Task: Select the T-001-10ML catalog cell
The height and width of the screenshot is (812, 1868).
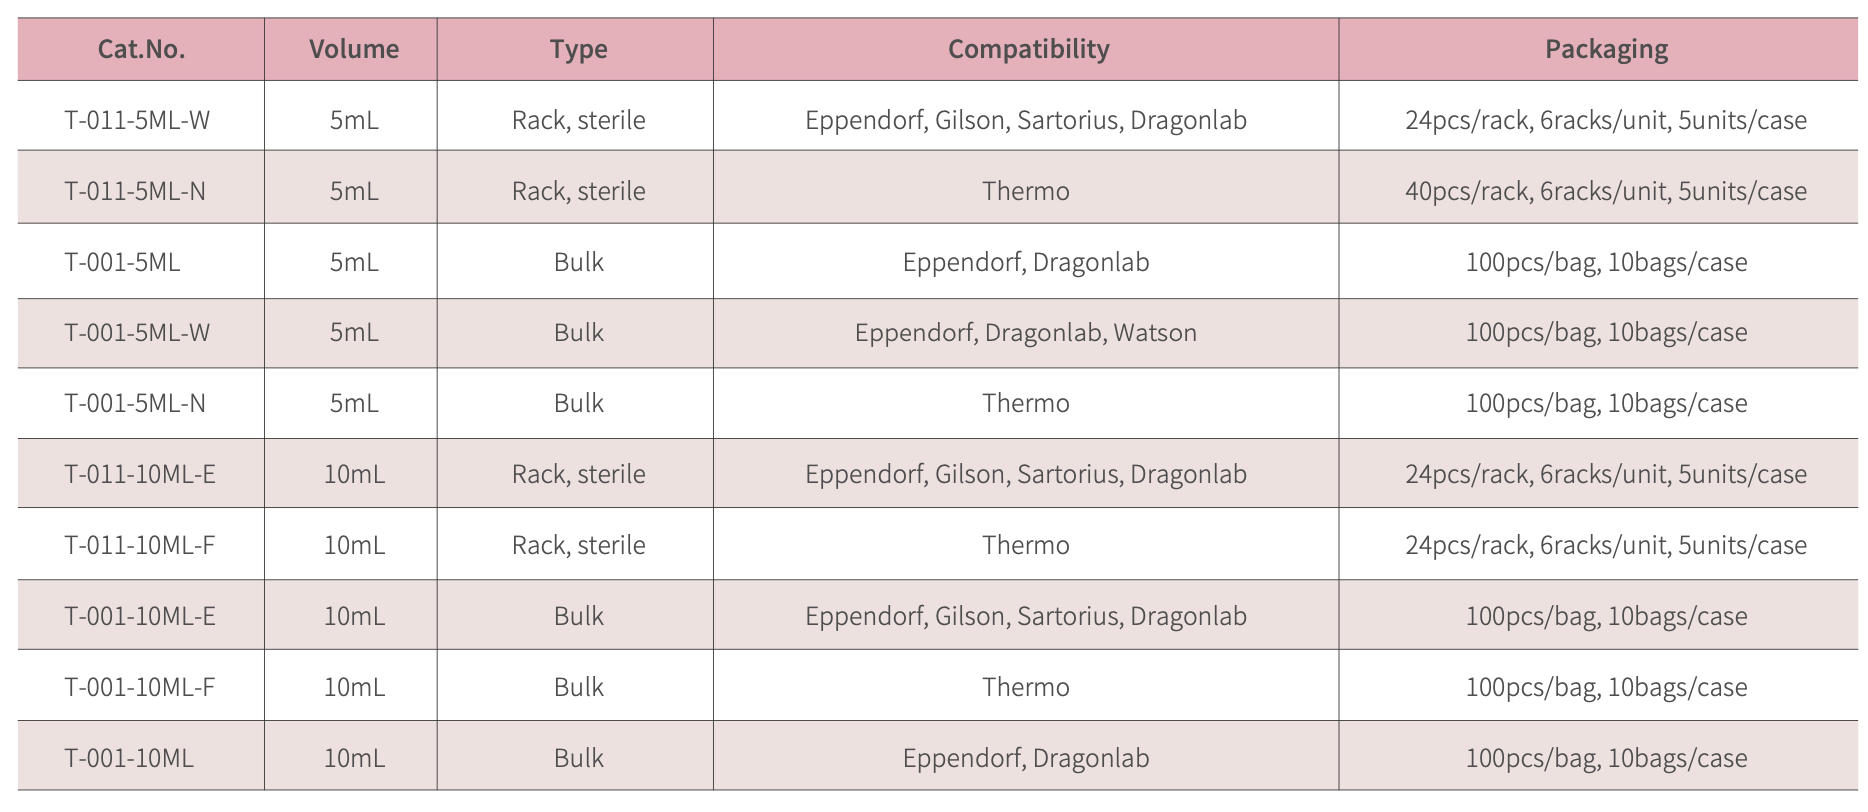Action: point(129,758)
